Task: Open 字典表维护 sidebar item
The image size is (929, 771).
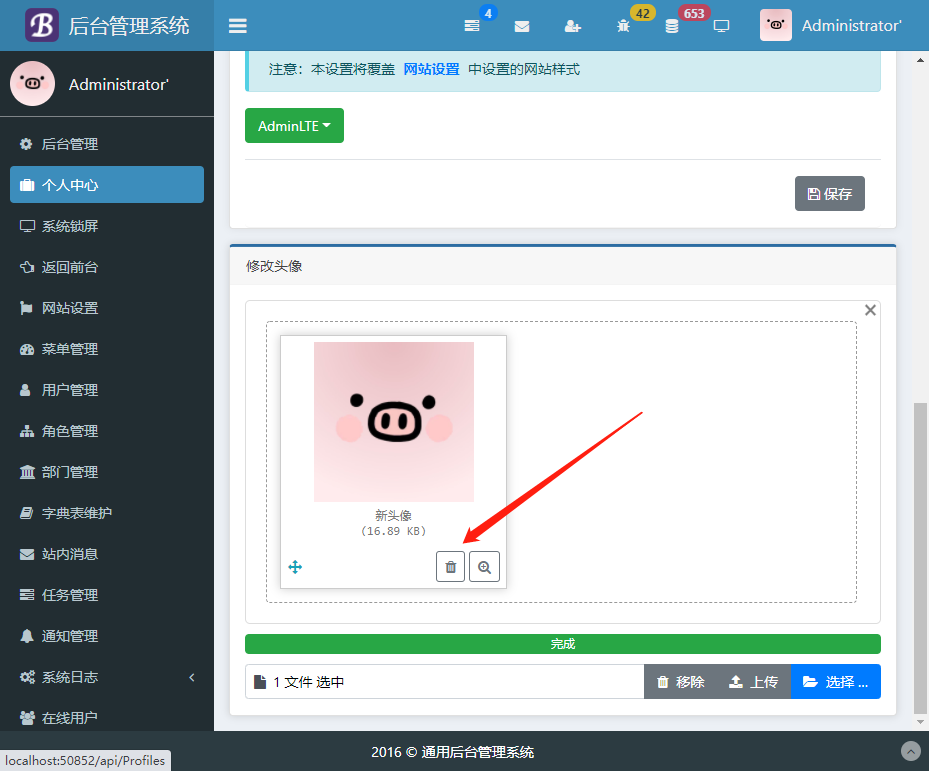Action: [107, 513]
